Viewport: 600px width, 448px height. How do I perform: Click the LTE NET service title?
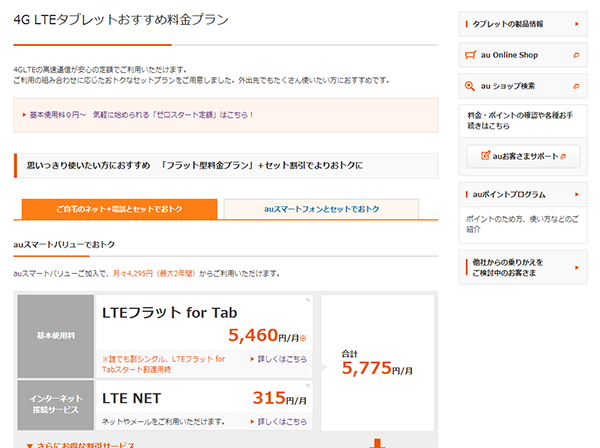coord(131,398)
